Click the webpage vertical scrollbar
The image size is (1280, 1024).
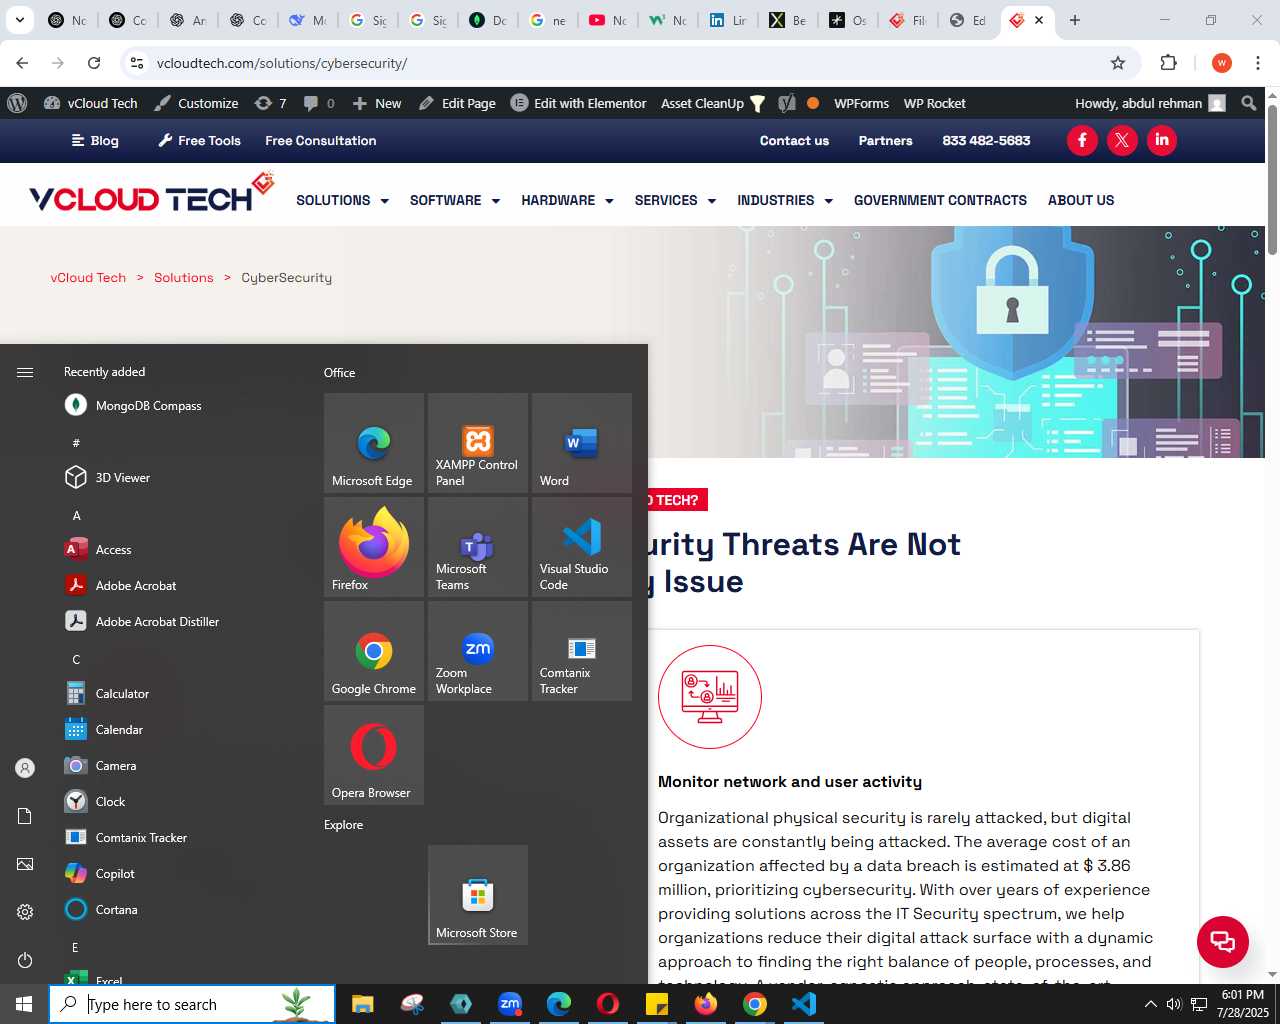click(1272, 178)
